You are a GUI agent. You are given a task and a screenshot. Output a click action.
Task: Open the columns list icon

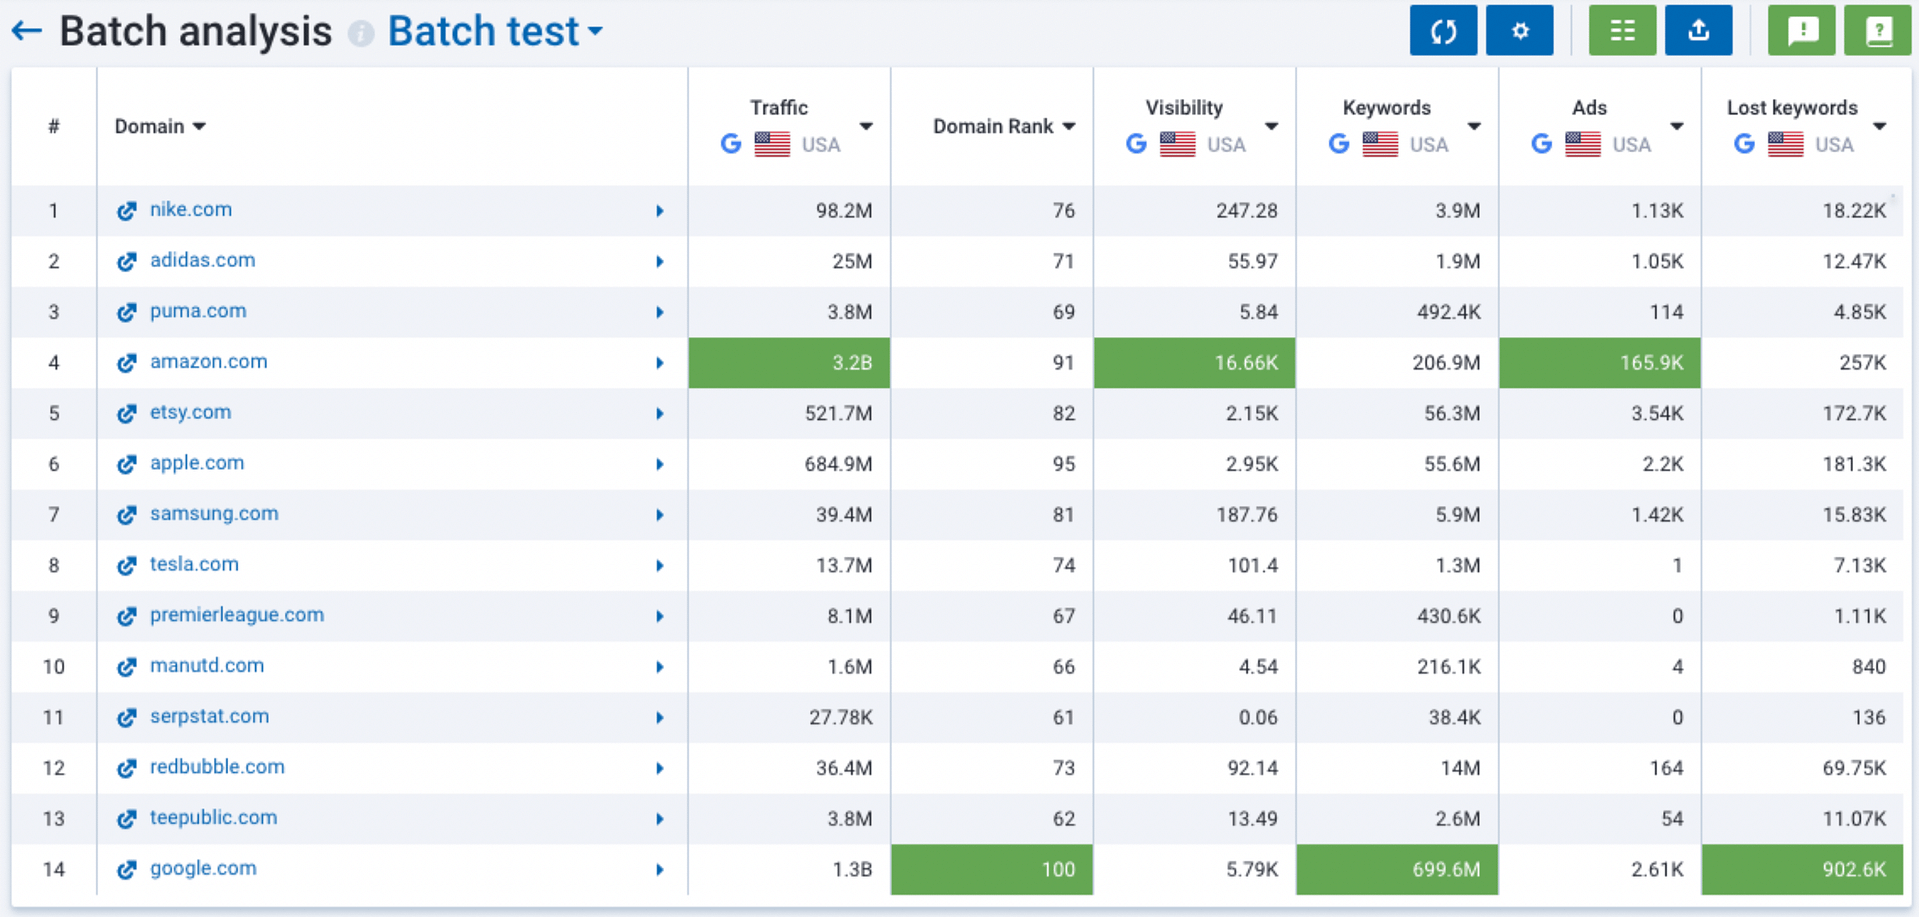(1621, 30)
